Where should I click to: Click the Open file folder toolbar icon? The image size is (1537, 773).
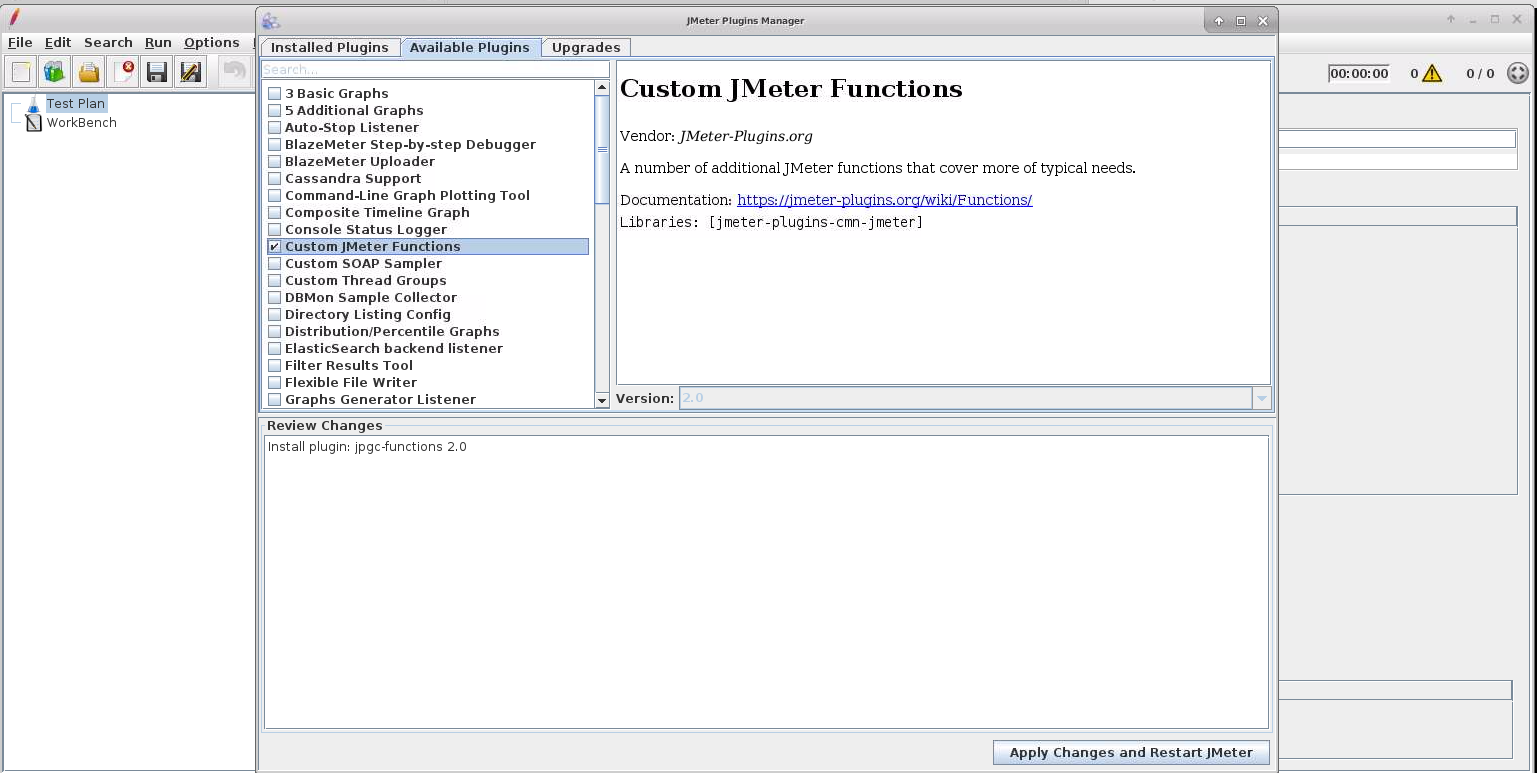tap(89, 72)
